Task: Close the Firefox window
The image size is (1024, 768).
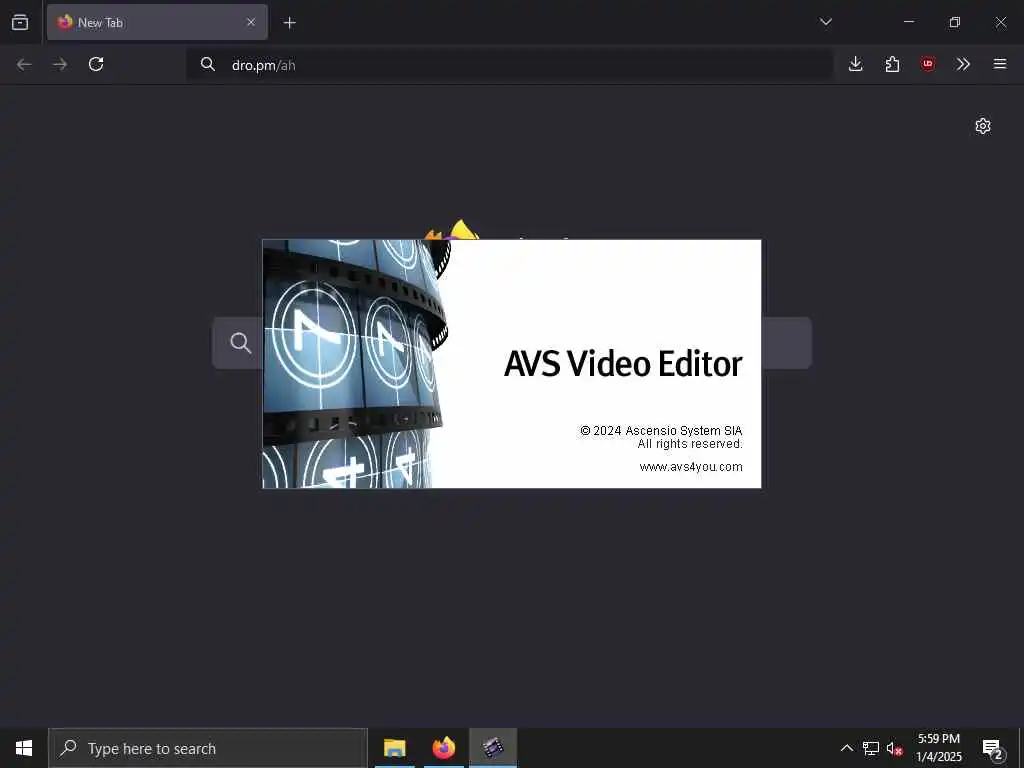Action: [x=1000, y=22]
